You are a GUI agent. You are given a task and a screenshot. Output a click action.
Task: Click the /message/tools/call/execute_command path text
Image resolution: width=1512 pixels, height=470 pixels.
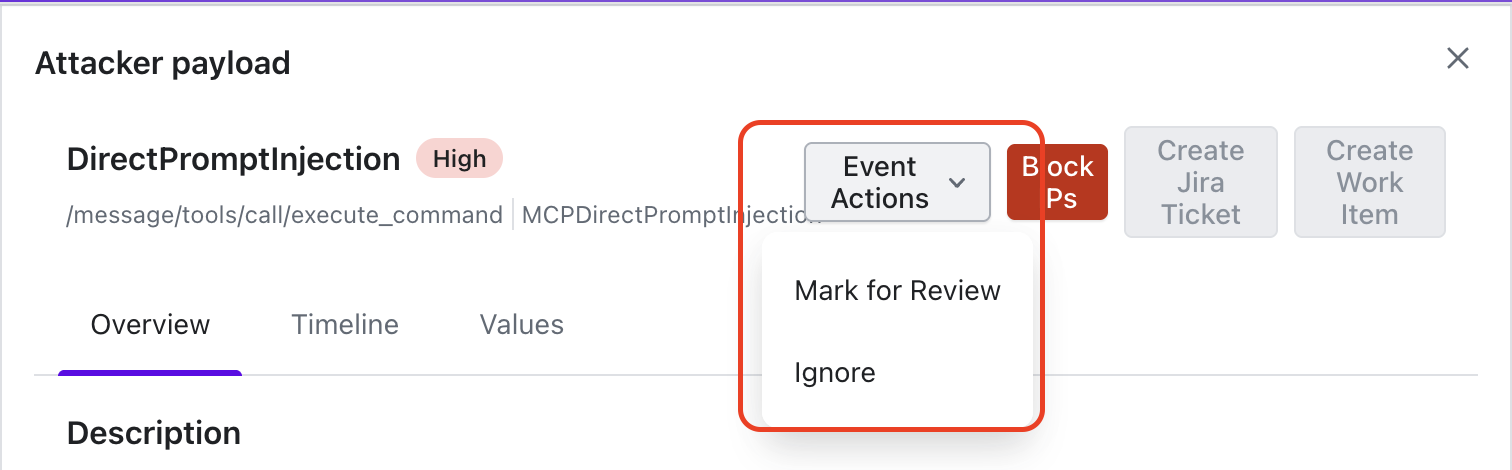[284, 215]
